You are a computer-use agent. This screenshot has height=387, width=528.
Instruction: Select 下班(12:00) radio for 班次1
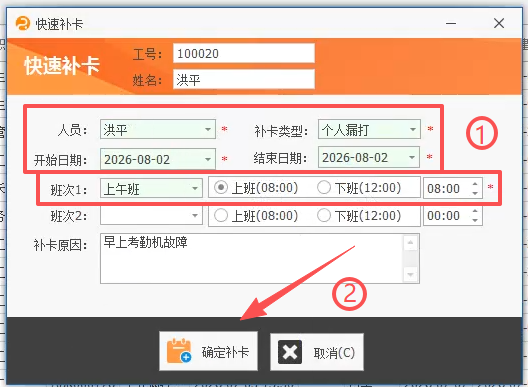(x=324, y=187)
